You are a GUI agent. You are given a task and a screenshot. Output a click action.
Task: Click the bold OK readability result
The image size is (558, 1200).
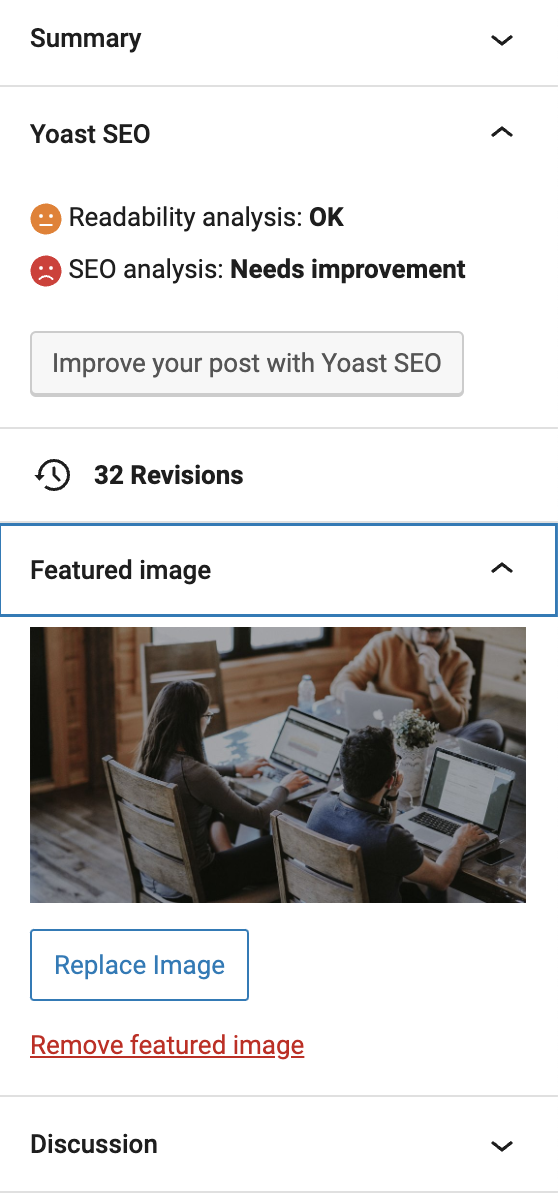(x=326, y=218)
